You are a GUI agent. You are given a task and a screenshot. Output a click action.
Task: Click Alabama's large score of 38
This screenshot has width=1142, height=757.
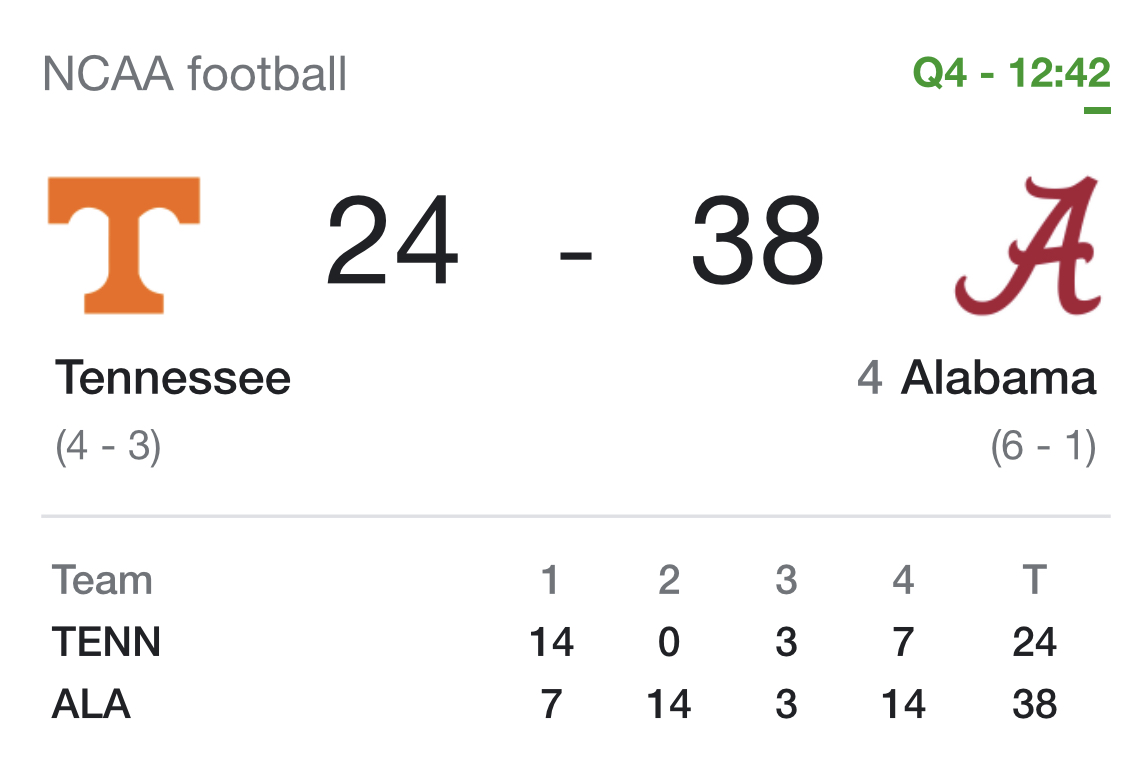pos(757,243)
